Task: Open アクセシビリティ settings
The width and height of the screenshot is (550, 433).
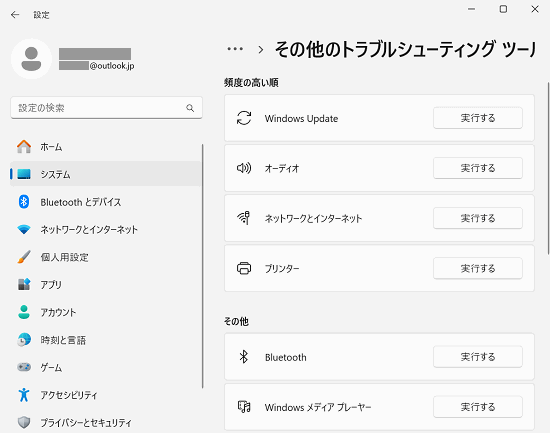Action: click(x=106, y=395)
